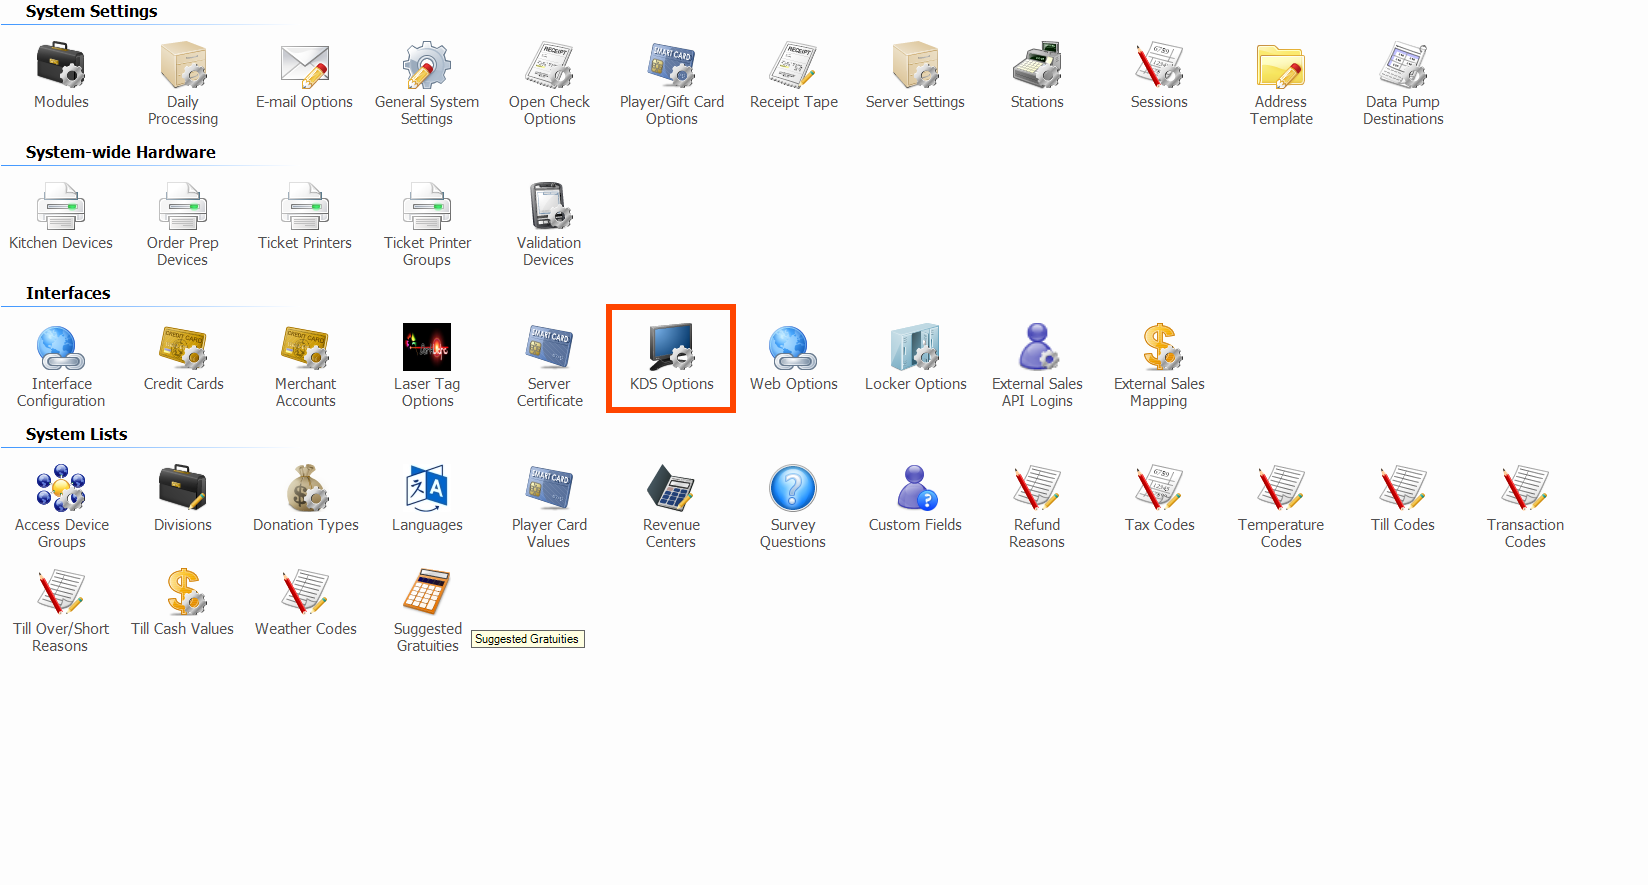Open Access Device Groups
The image size is (1648, 885).
[x=61, y=489]
